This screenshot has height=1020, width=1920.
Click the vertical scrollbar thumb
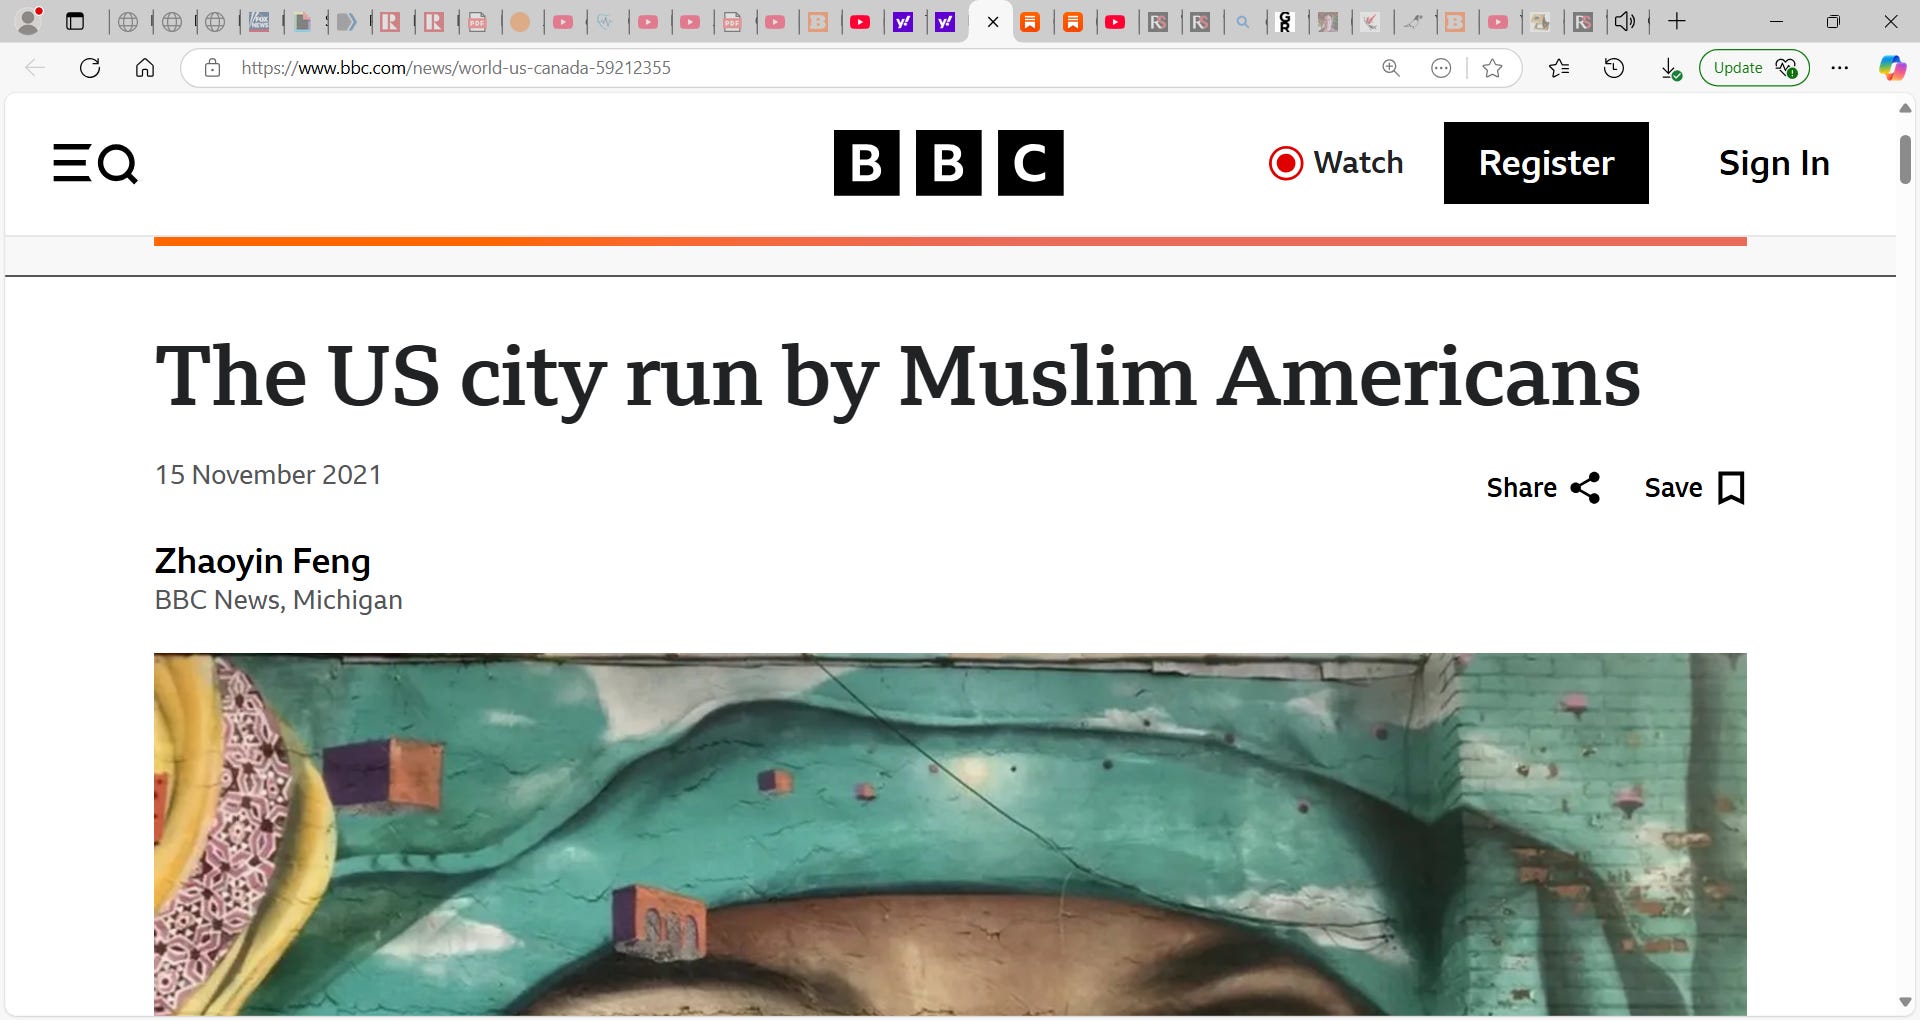click(1905, 158)
